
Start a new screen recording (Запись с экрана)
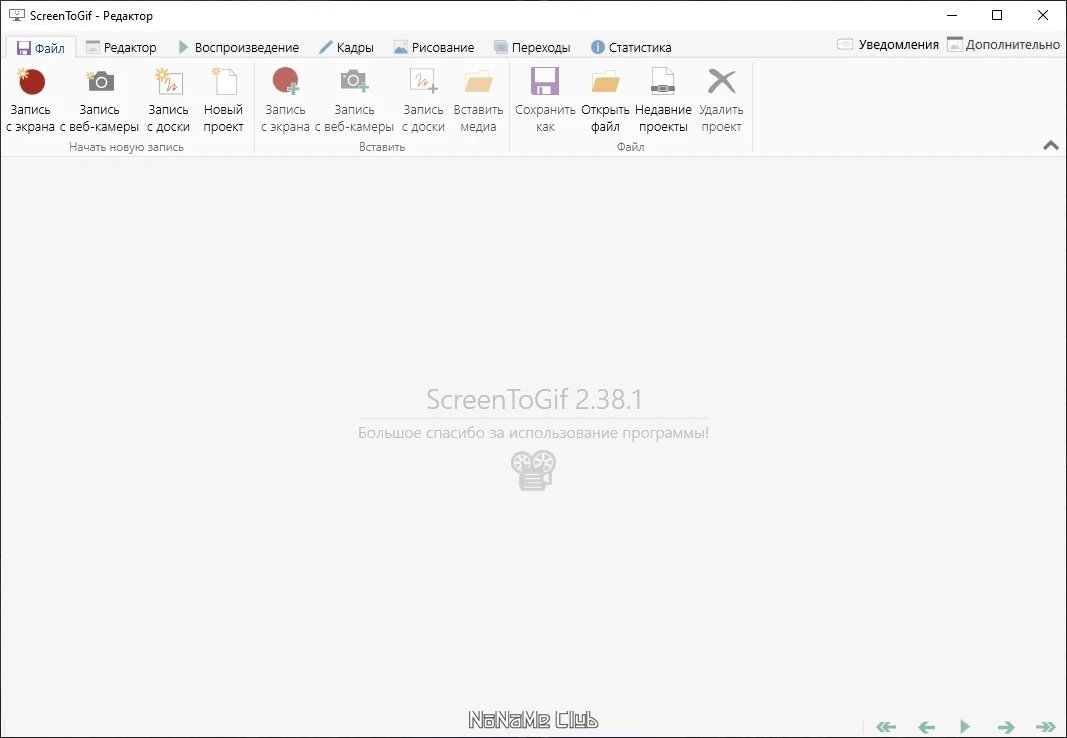(x=31, y=100)
